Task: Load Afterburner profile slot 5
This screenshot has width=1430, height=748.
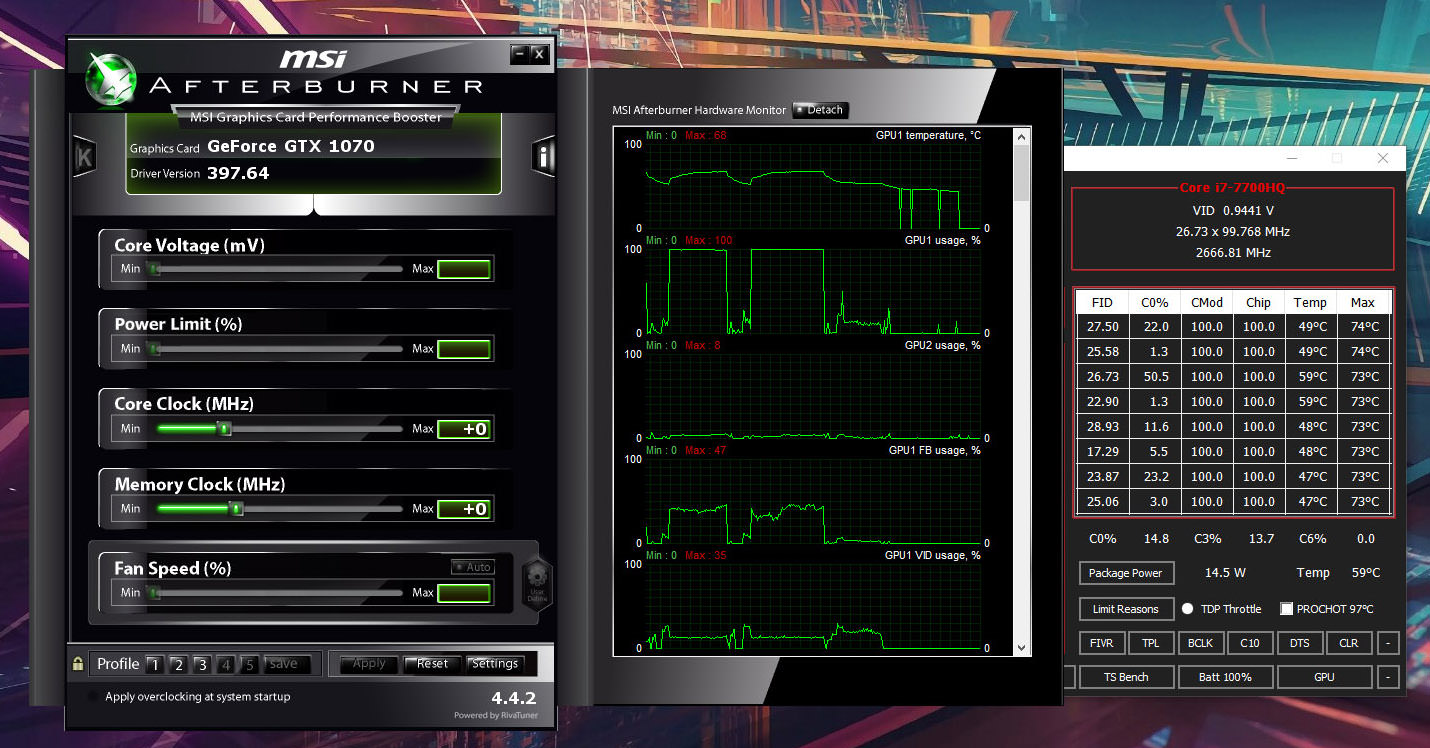Action: [x=250, y=664]
